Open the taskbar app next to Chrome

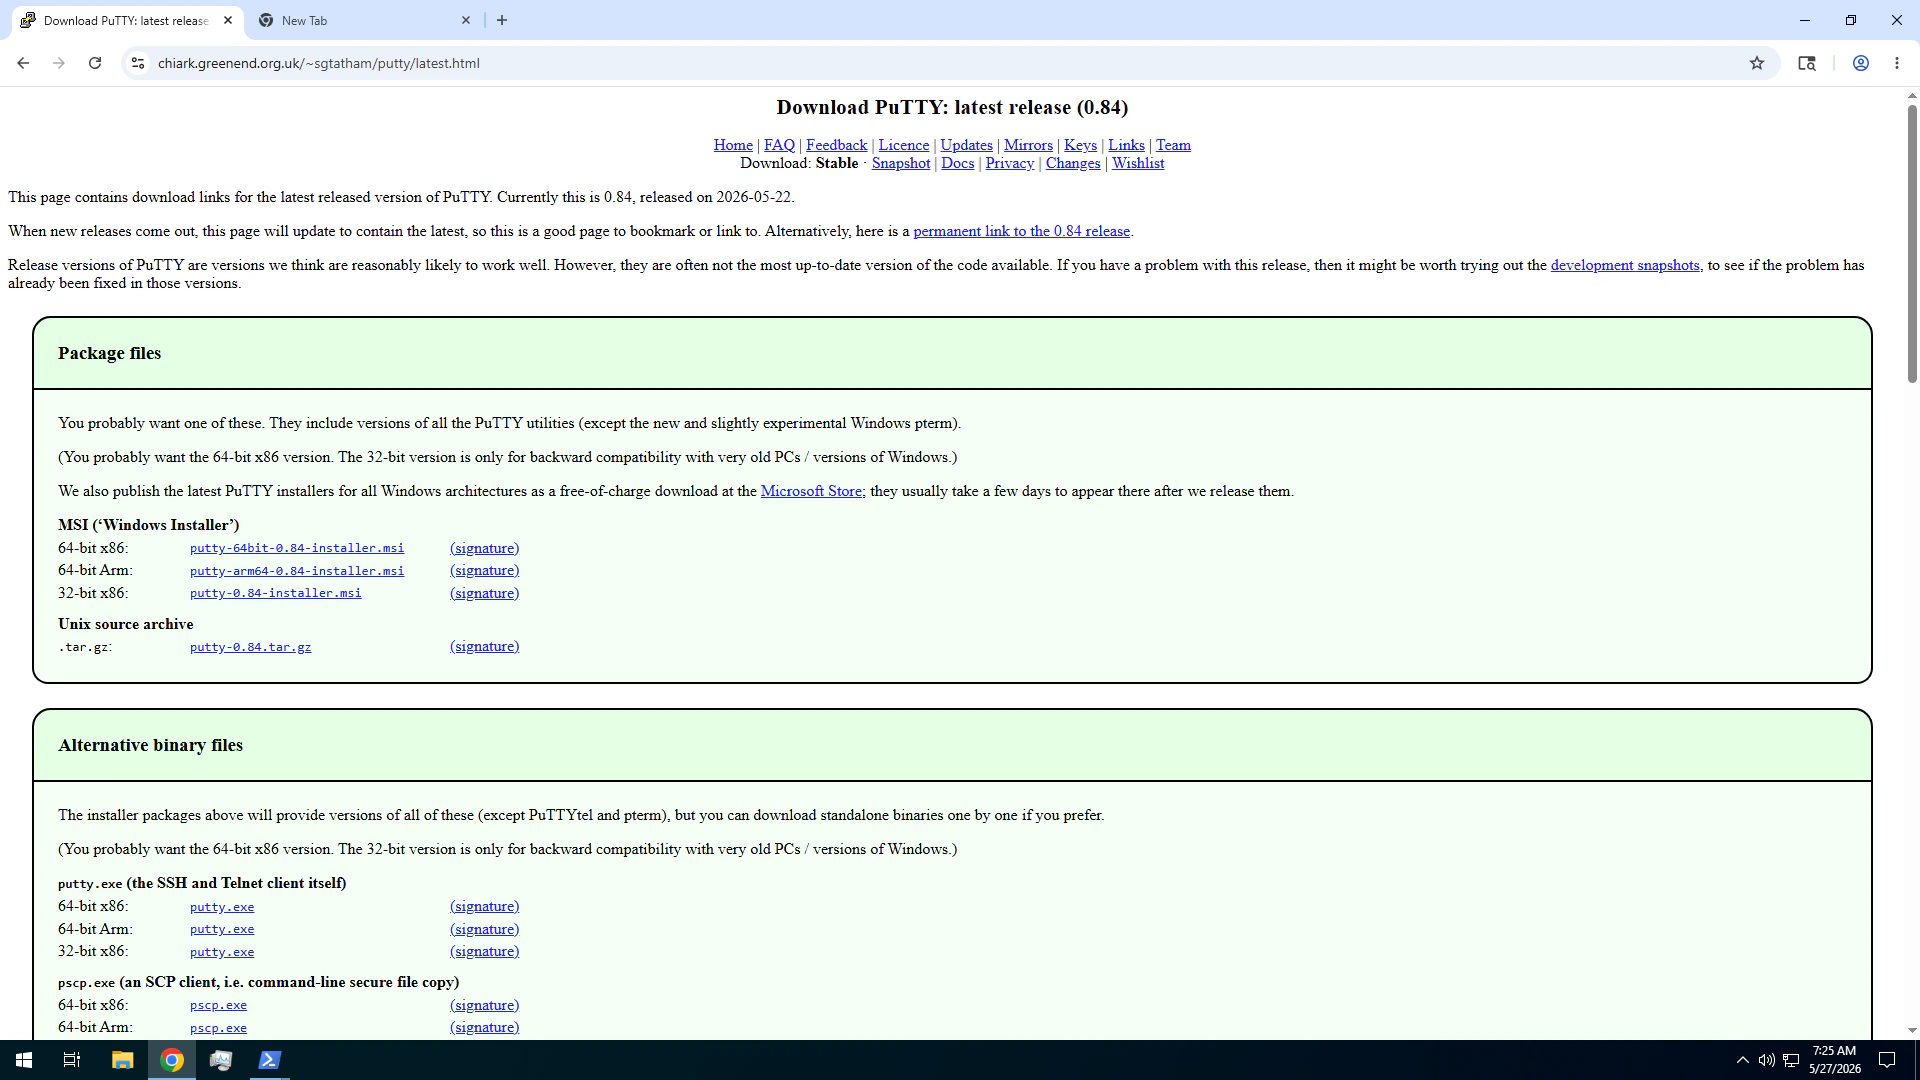point(221,1060)
